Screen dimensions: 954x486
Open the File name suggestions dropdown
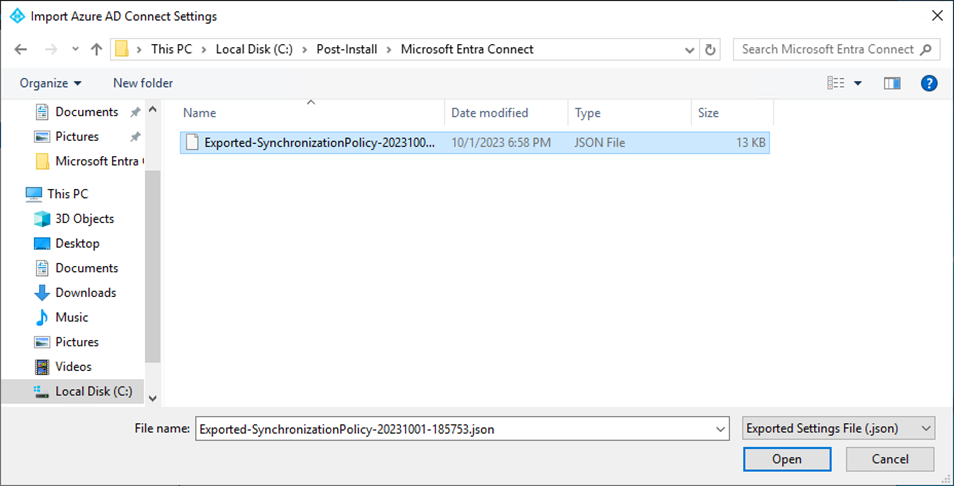click(x=721, y=429)
